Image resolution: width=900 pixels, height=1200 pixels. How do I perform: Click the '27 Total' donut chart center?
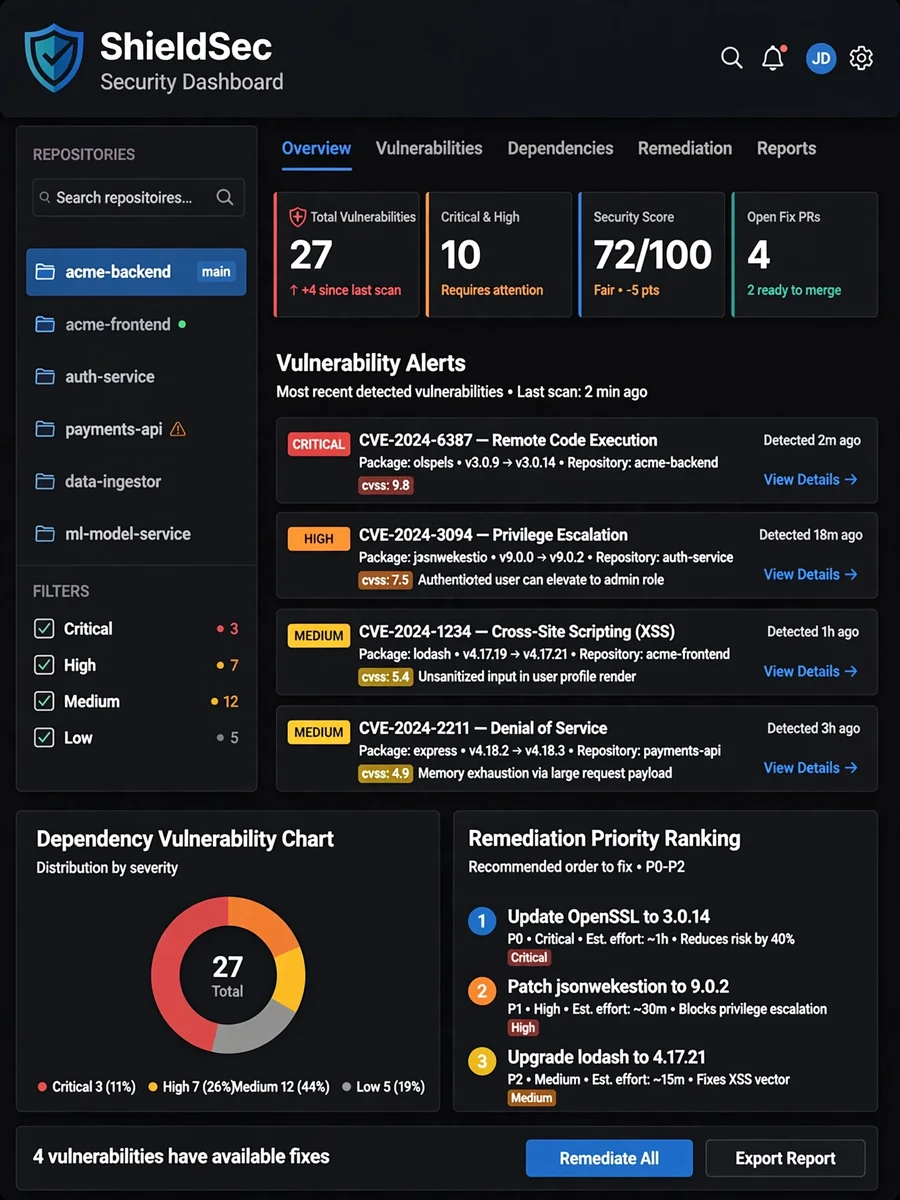point(227,975)
